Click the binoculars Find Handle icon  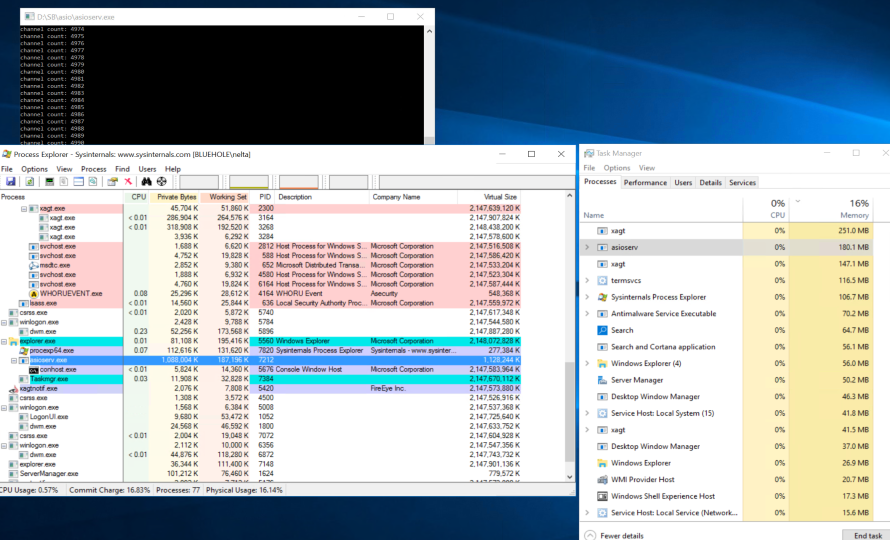coord(146,182)
